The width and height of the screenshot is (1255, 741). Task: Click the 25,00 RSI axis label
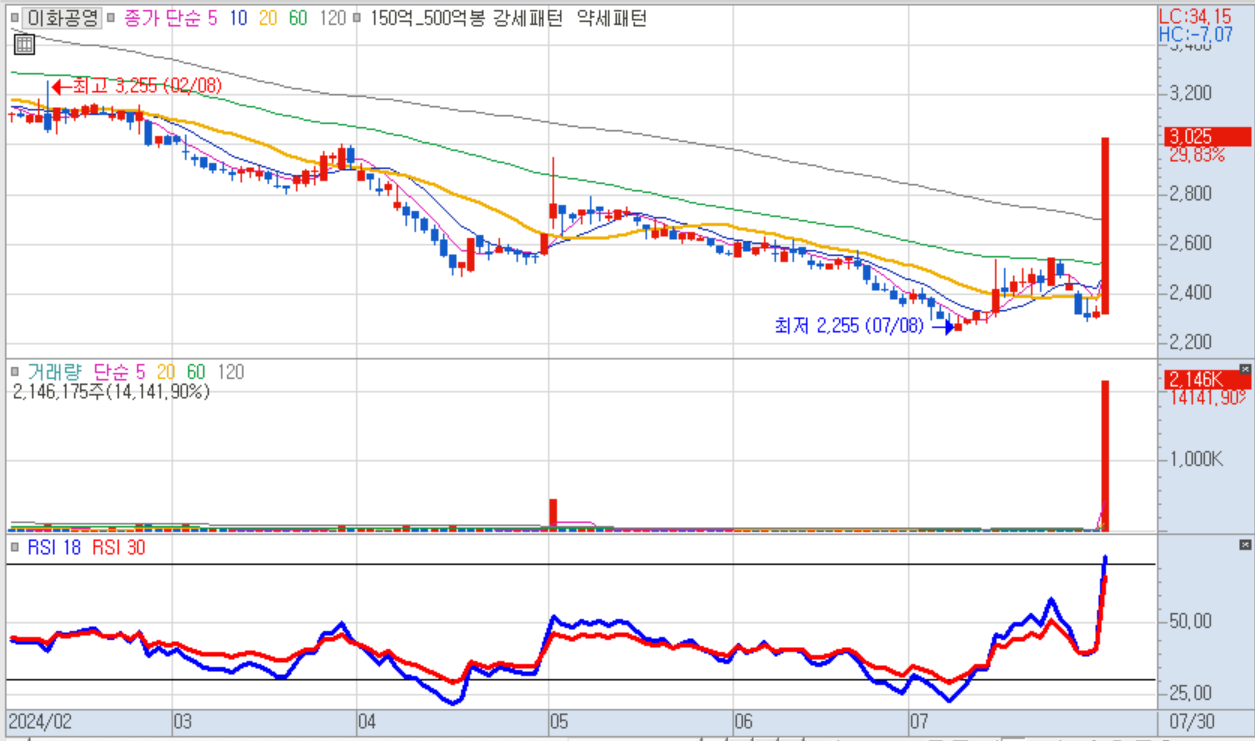[1190, 693]
